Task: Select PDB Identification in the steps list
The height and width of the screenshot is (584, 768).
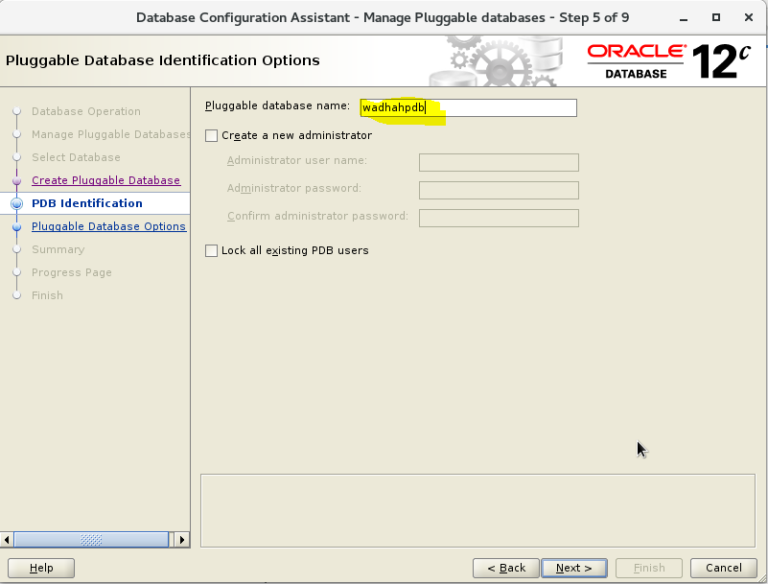Action: (87, 204)
